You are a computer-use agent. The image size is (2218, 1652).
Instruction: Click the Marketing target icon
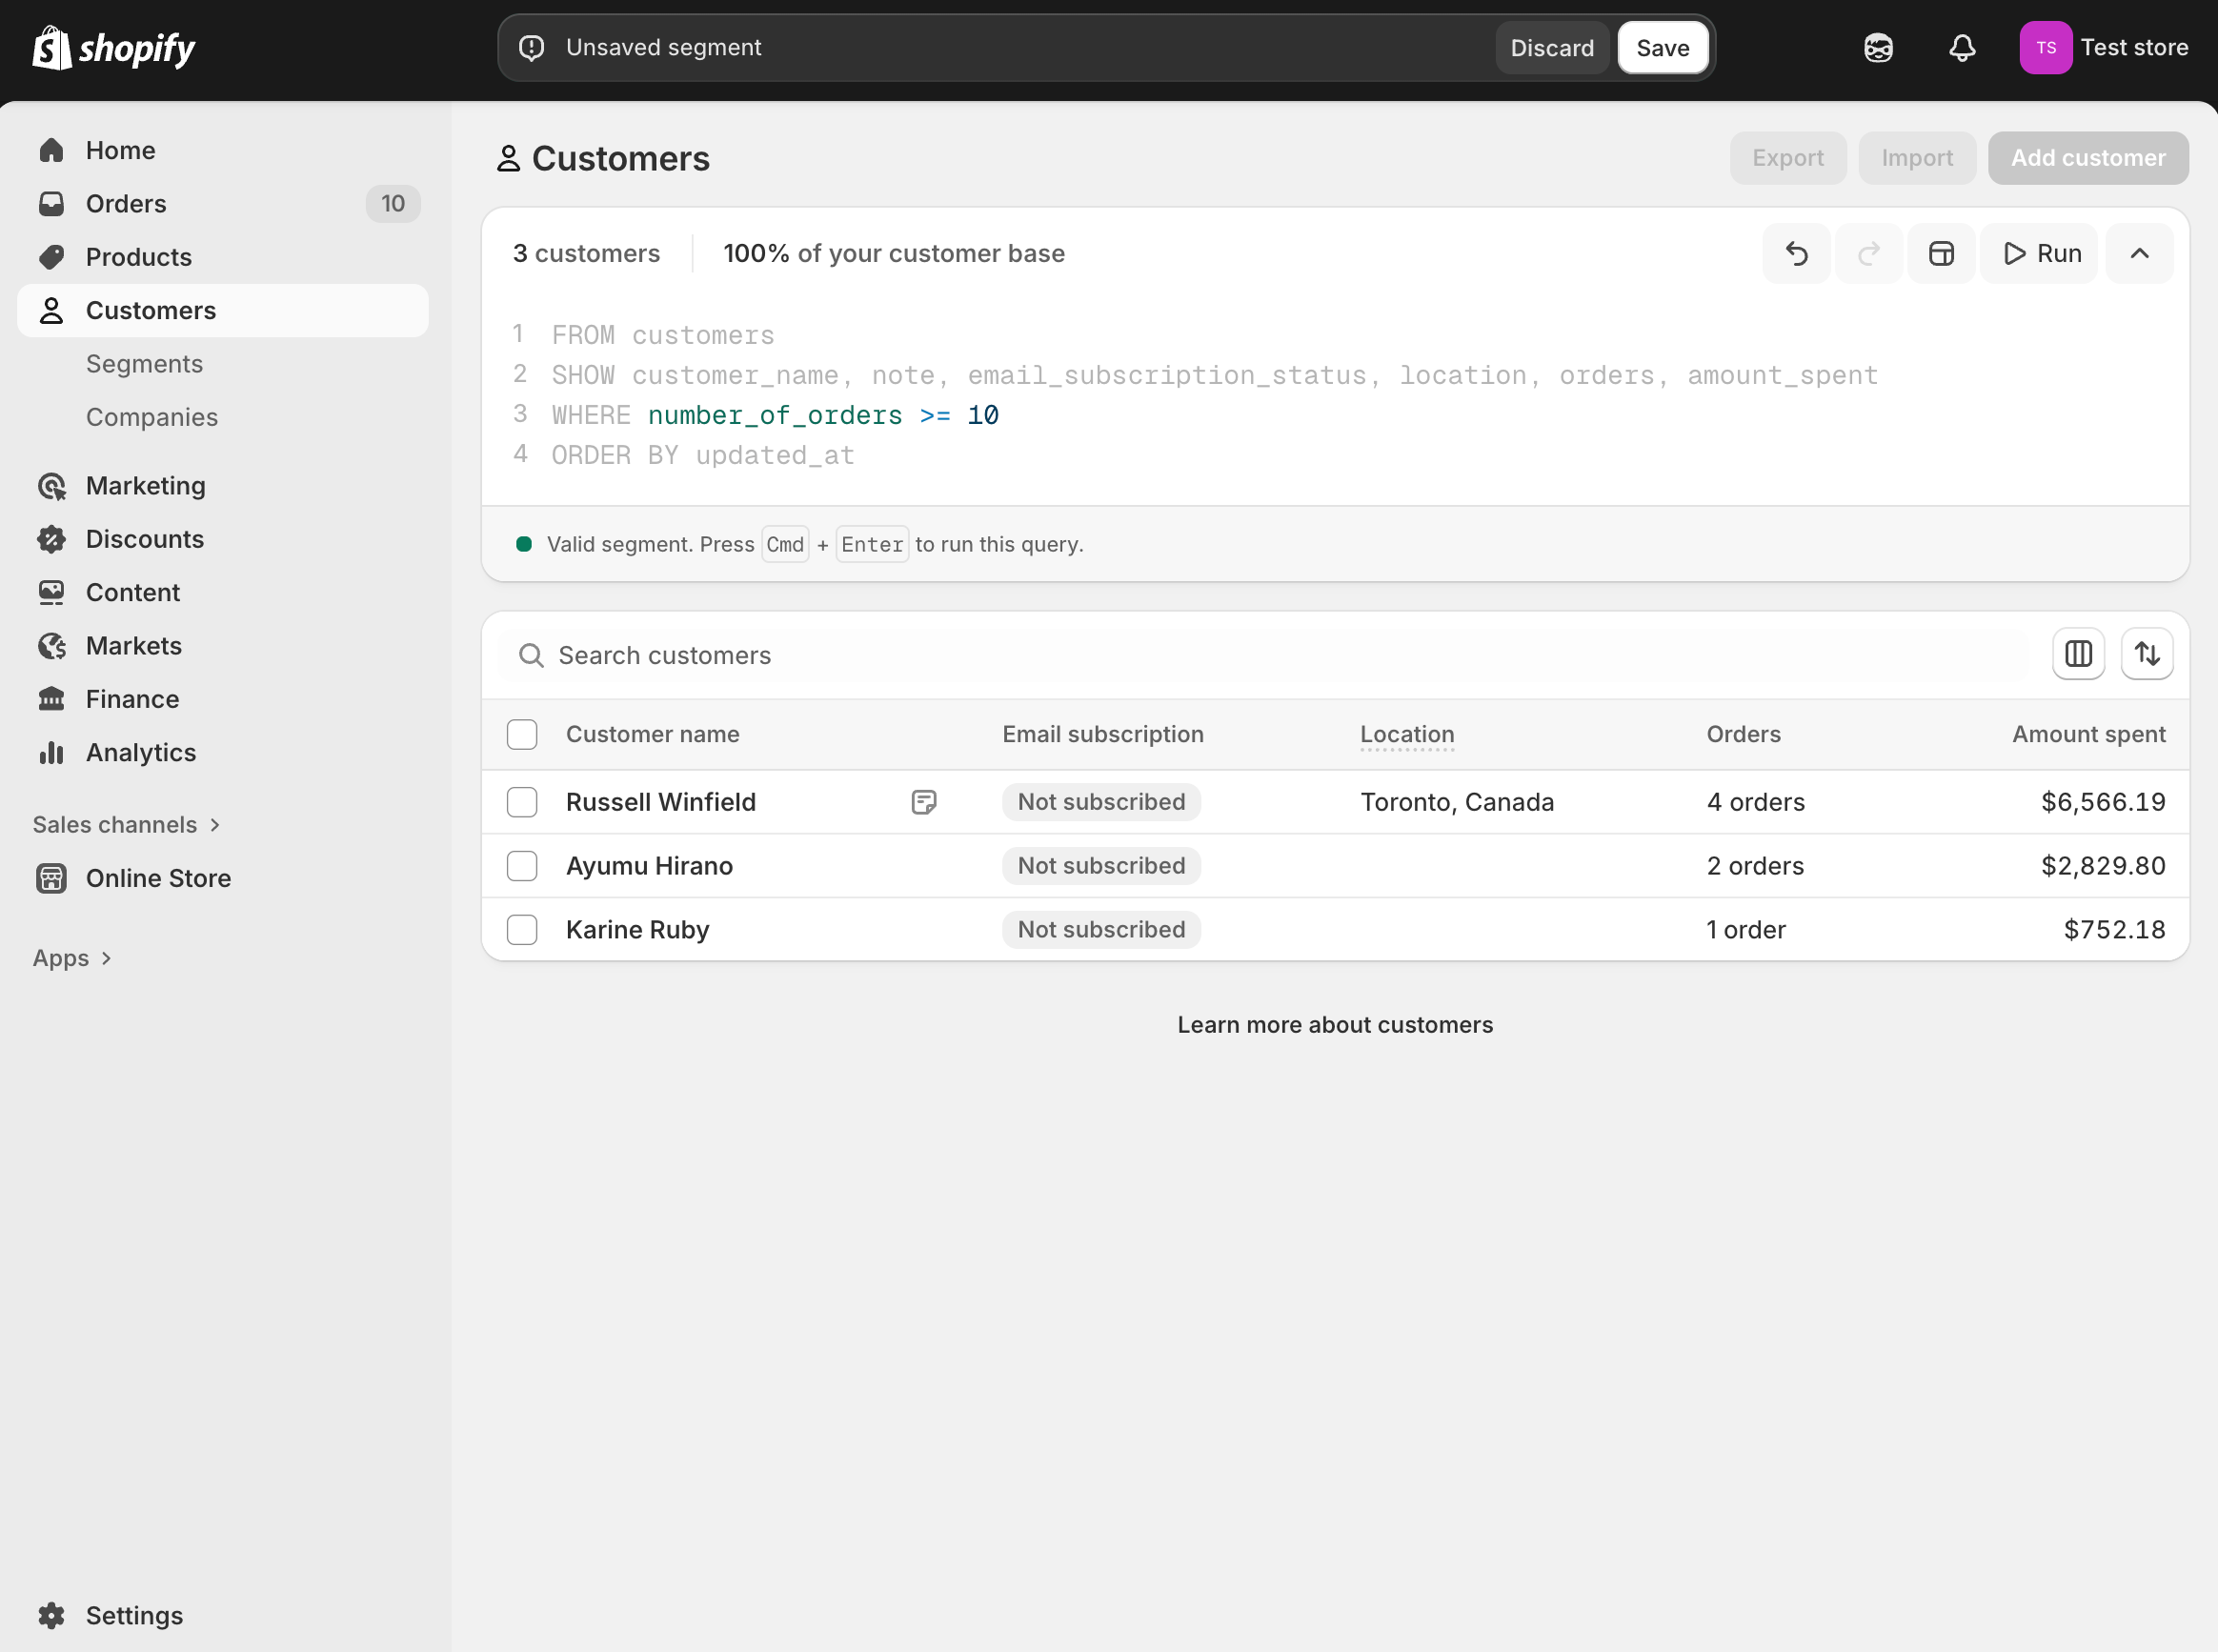(52, 486)
